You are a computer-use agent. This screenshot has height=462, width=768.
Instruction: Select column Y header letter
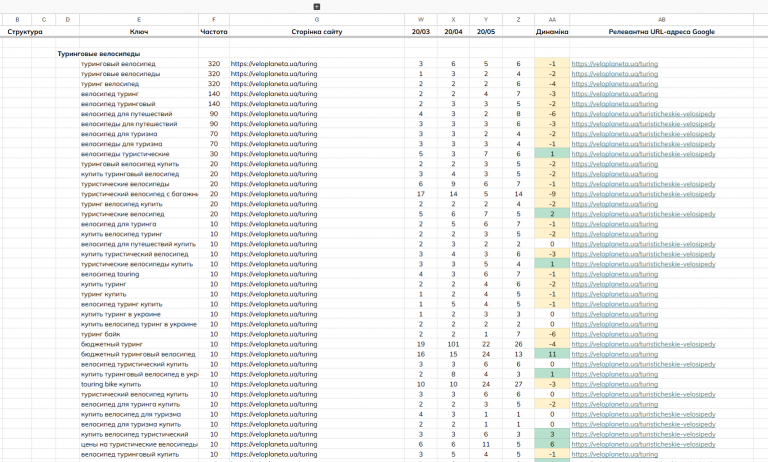pyautogui.click(x=486, y=20)
